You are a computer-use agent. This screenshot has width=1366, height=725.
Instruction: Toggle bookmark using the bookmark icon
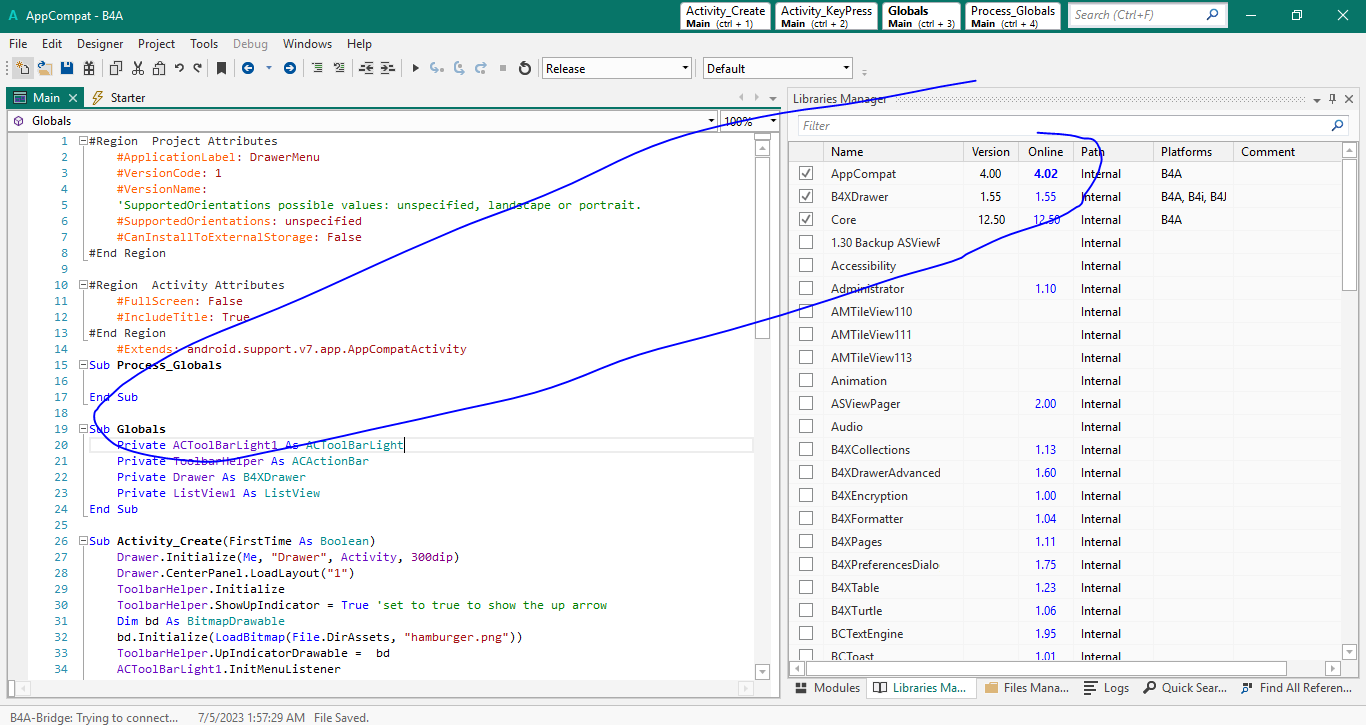coord(221,68)
